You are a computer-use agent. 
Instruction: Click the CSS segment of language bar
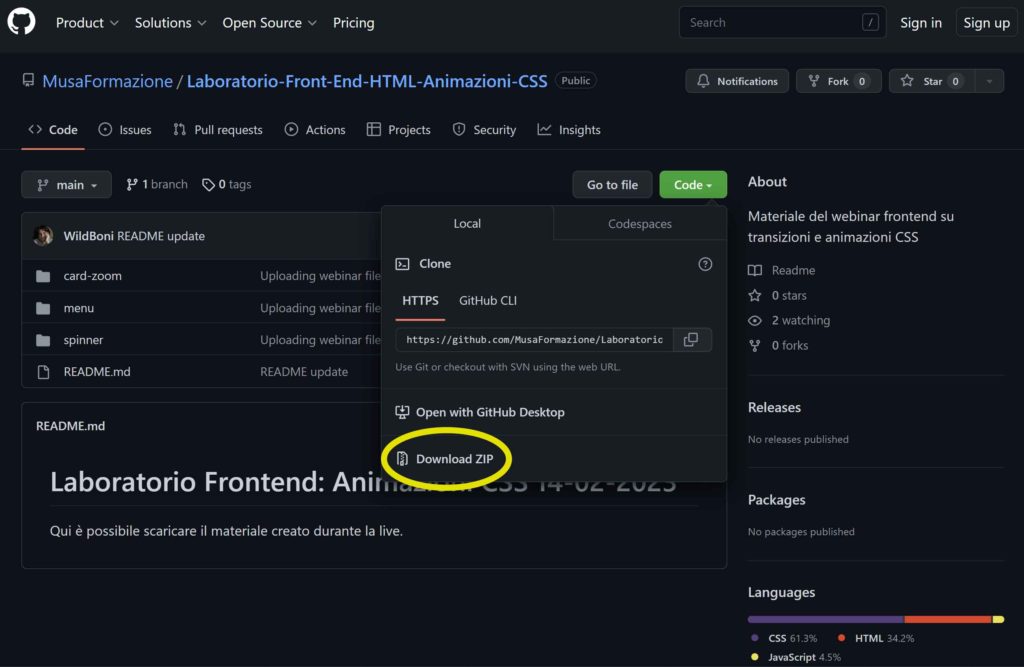pyautogui.click(x=825, y=619)
